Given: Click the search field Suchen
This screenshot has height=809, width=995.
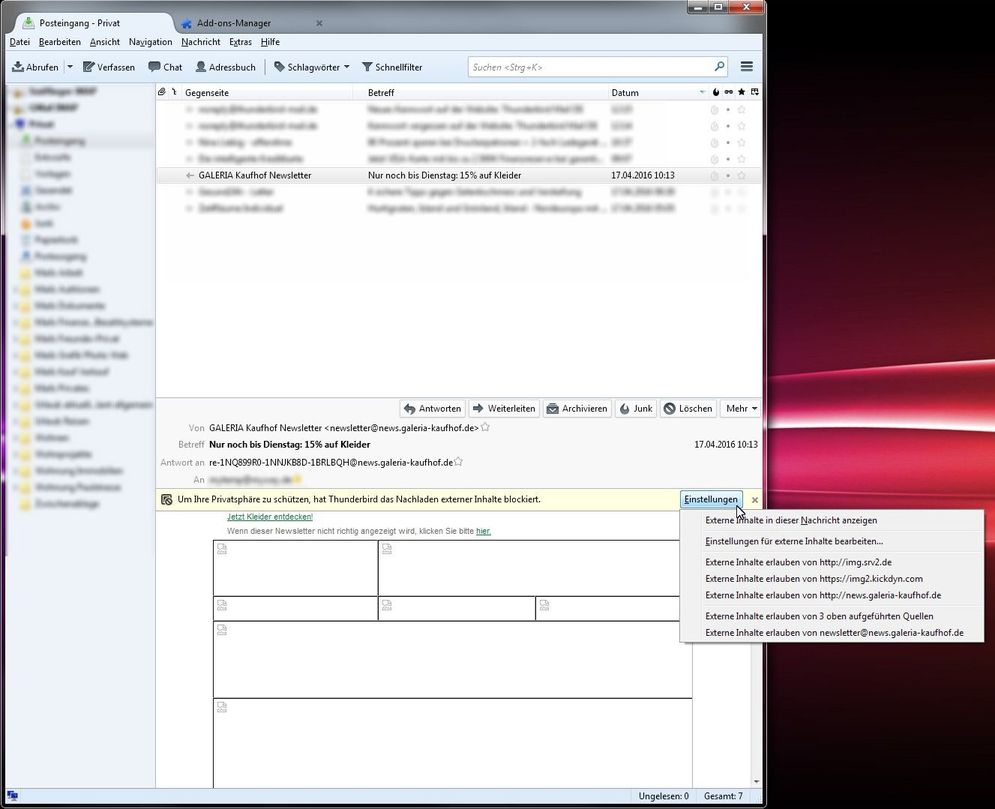Looking at the screenshot, I should [x=590, y=67].
